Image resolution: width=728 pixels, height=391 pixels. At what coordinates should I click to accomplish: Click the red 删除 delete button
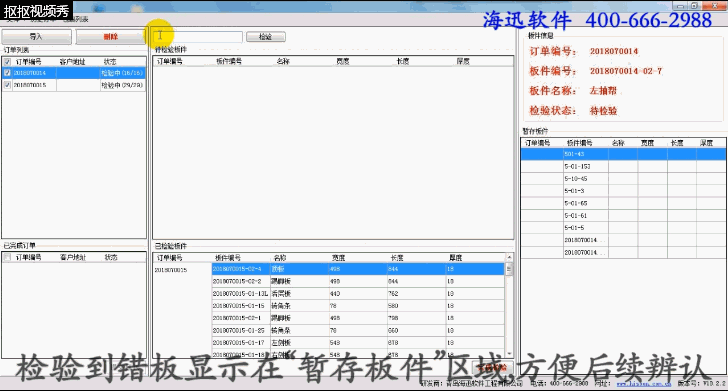pyautogui.click(x=110, y=36)
